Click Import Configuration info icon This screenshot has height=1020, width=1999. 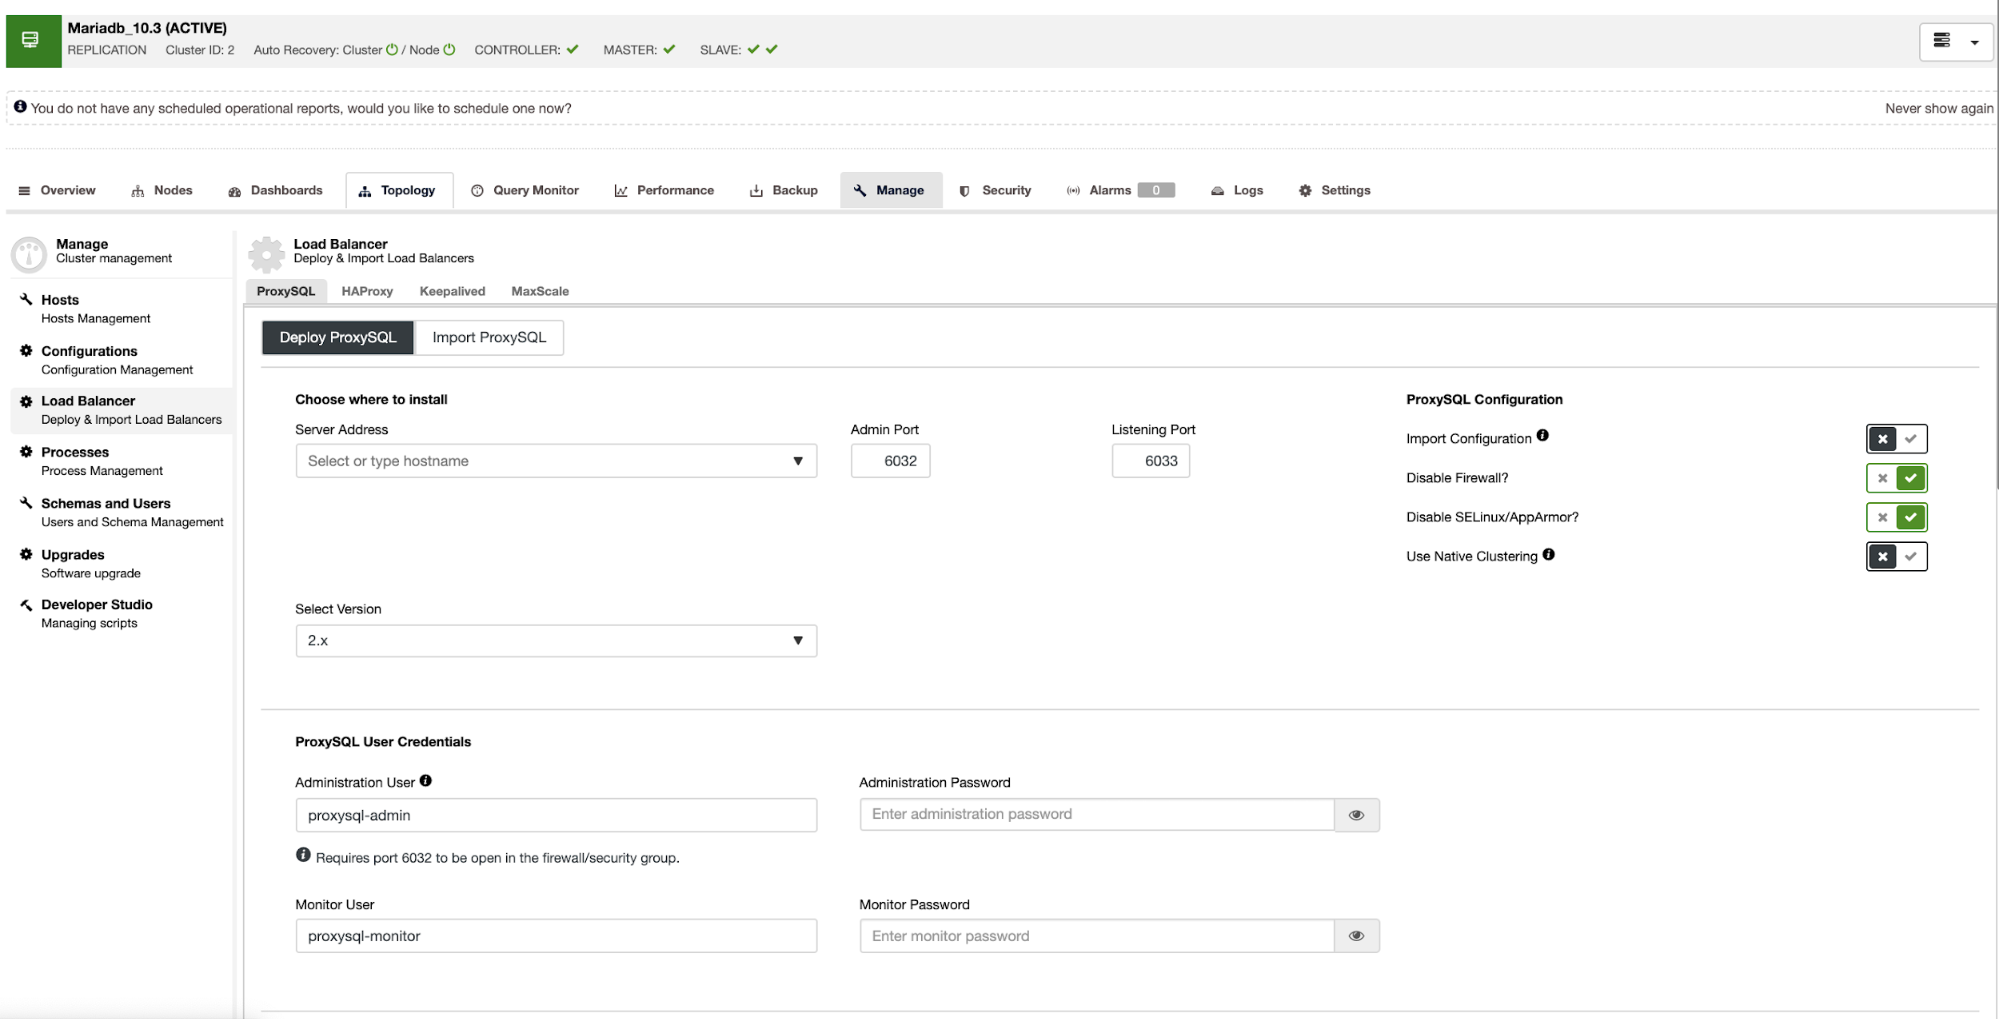tap(1542, 436)
